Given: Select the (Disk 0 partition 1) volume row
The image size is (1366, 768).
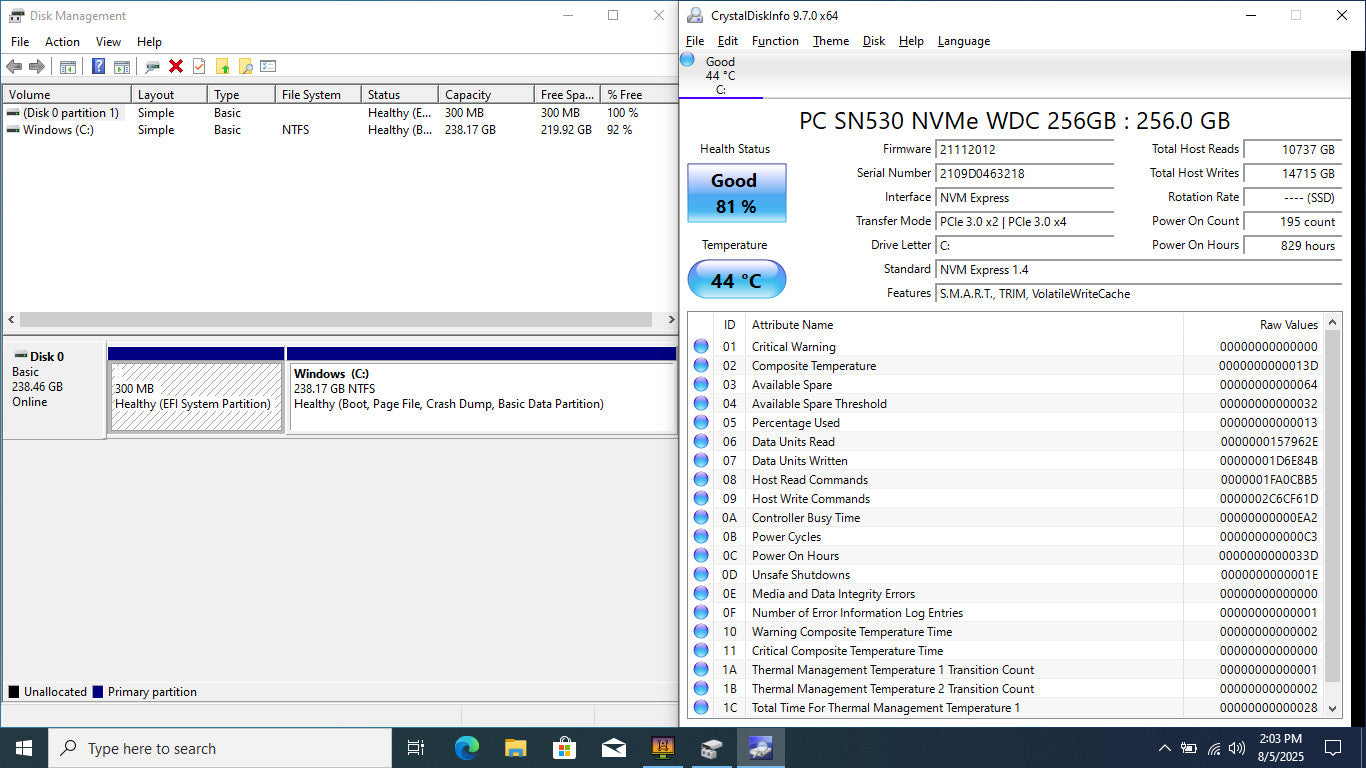Looking at the screenshot, I should click(340, 113).
